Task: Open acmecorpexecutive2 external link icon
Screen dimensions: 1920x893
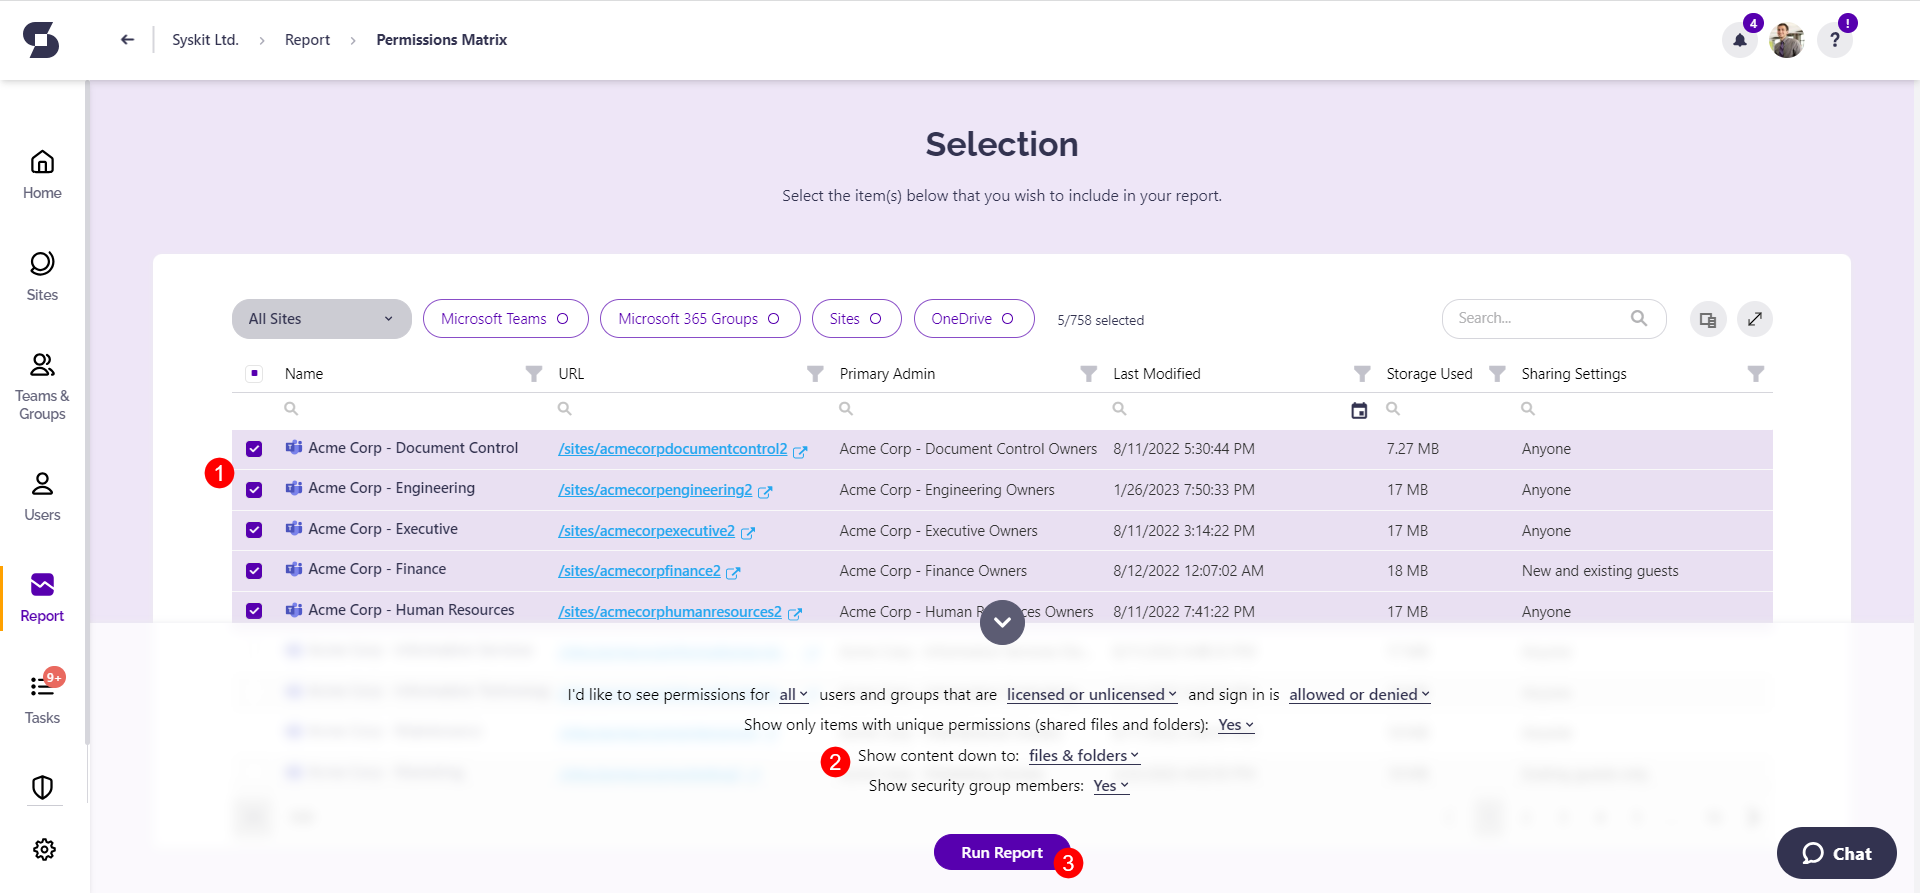Action: [x=748, y=533]
